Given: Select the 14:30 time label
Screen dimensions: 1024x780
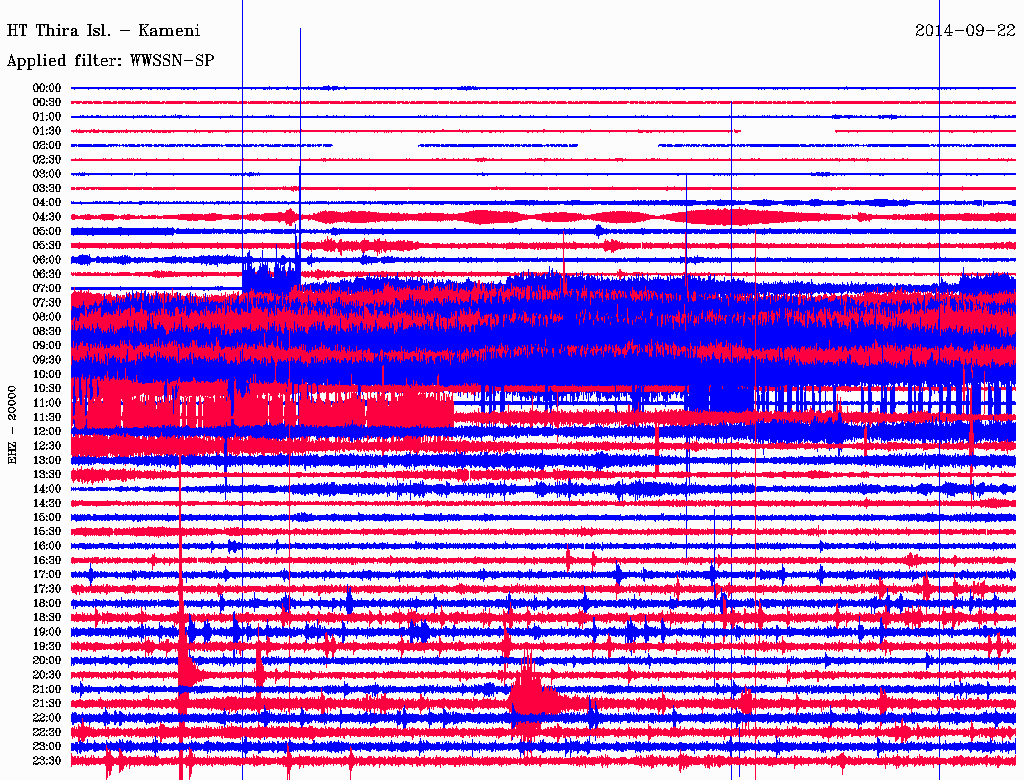Looking at the screenshot, I should (x=47, y=503).
